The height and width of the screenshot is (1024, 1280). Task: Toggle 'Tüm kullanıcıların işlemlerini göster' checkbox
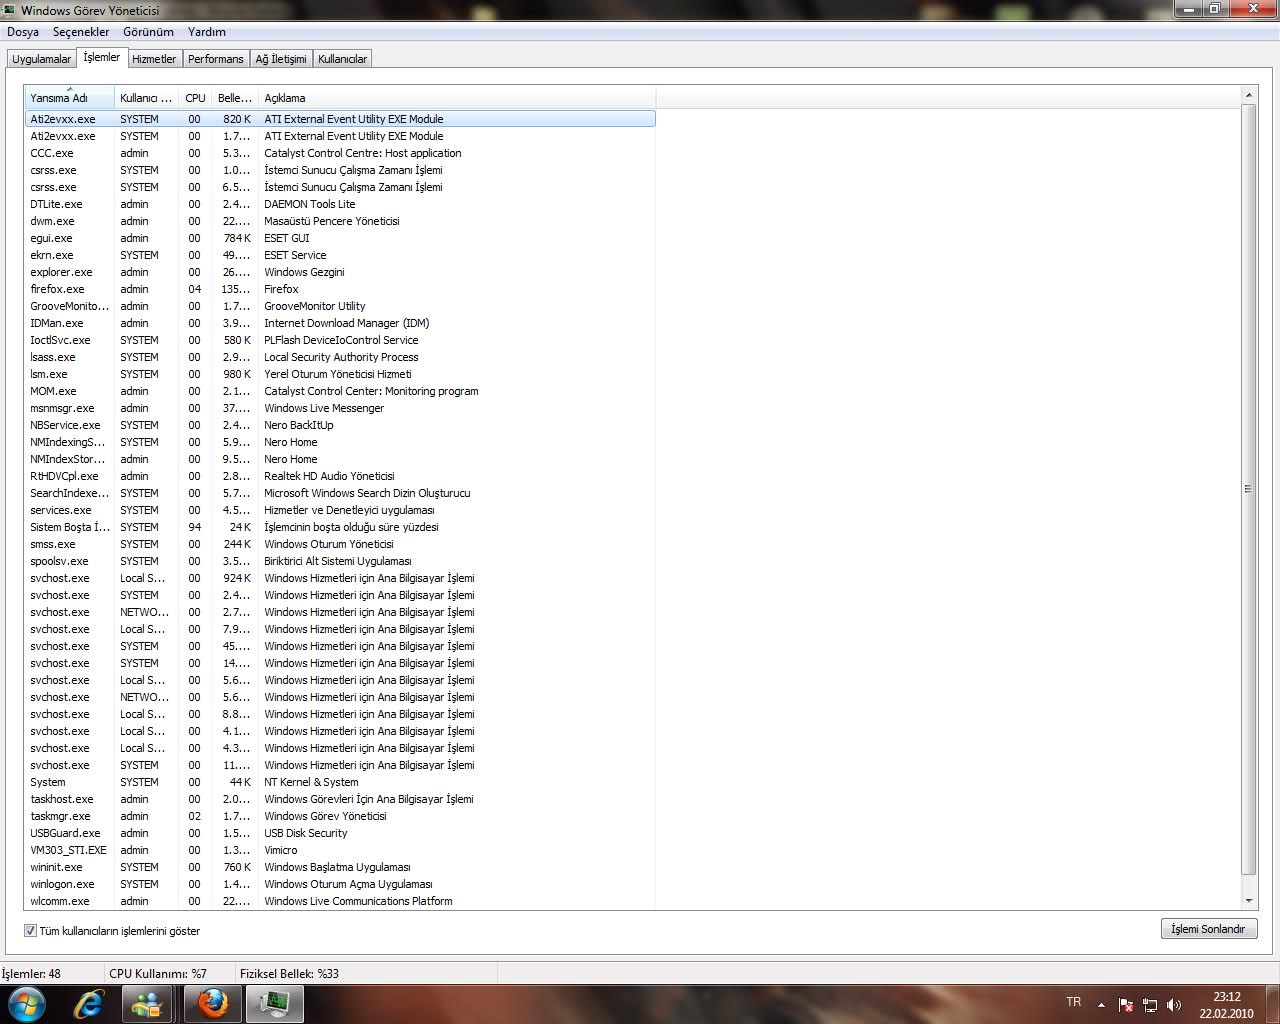tap(30, 931)
